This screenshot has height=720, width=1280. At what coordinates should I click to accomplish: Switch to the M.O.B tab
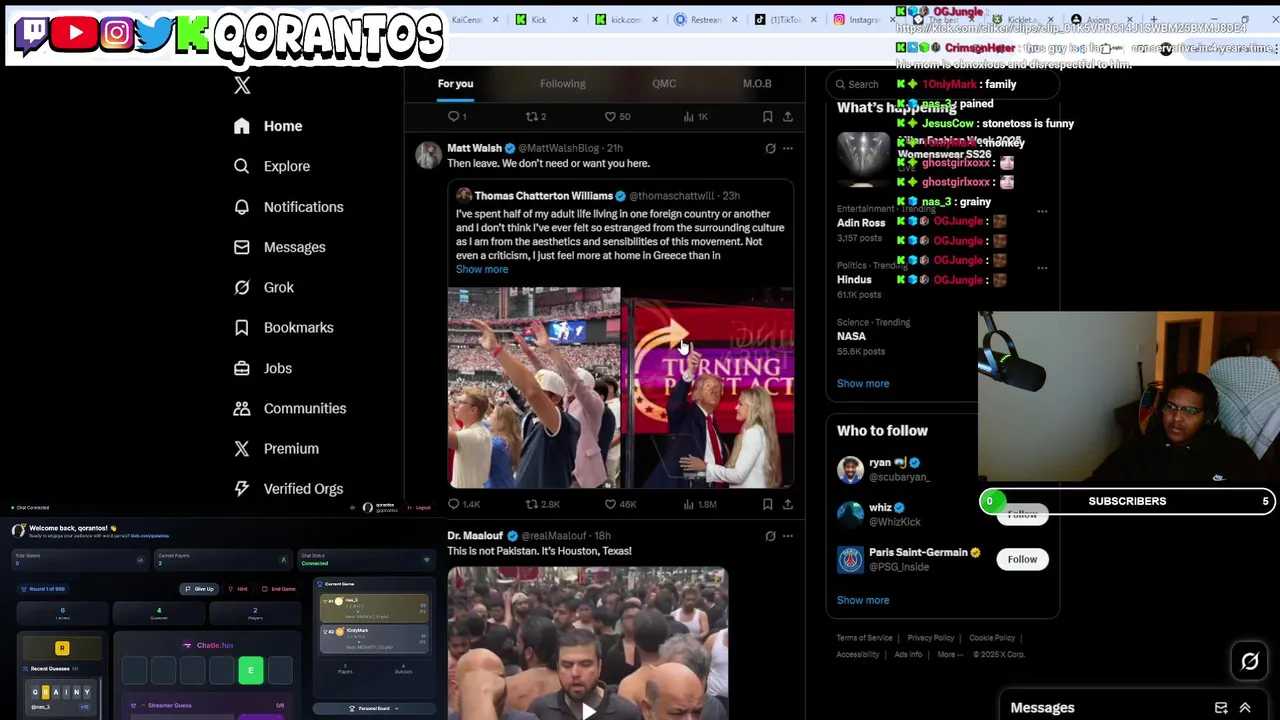(757, 84)
